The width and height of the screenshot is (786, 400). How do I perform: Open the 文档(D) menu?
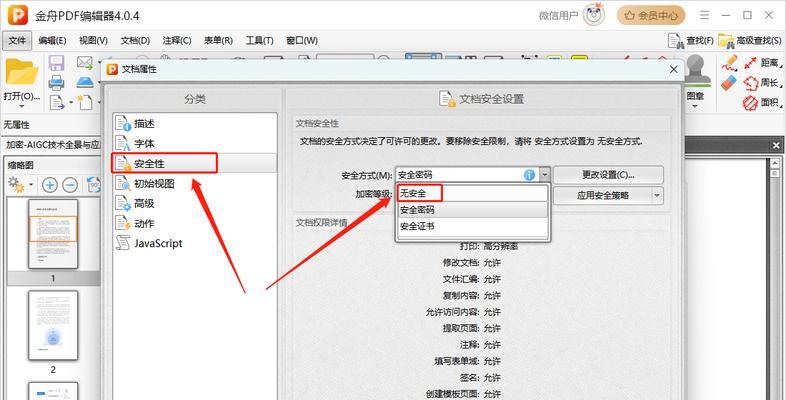point(135,41)
